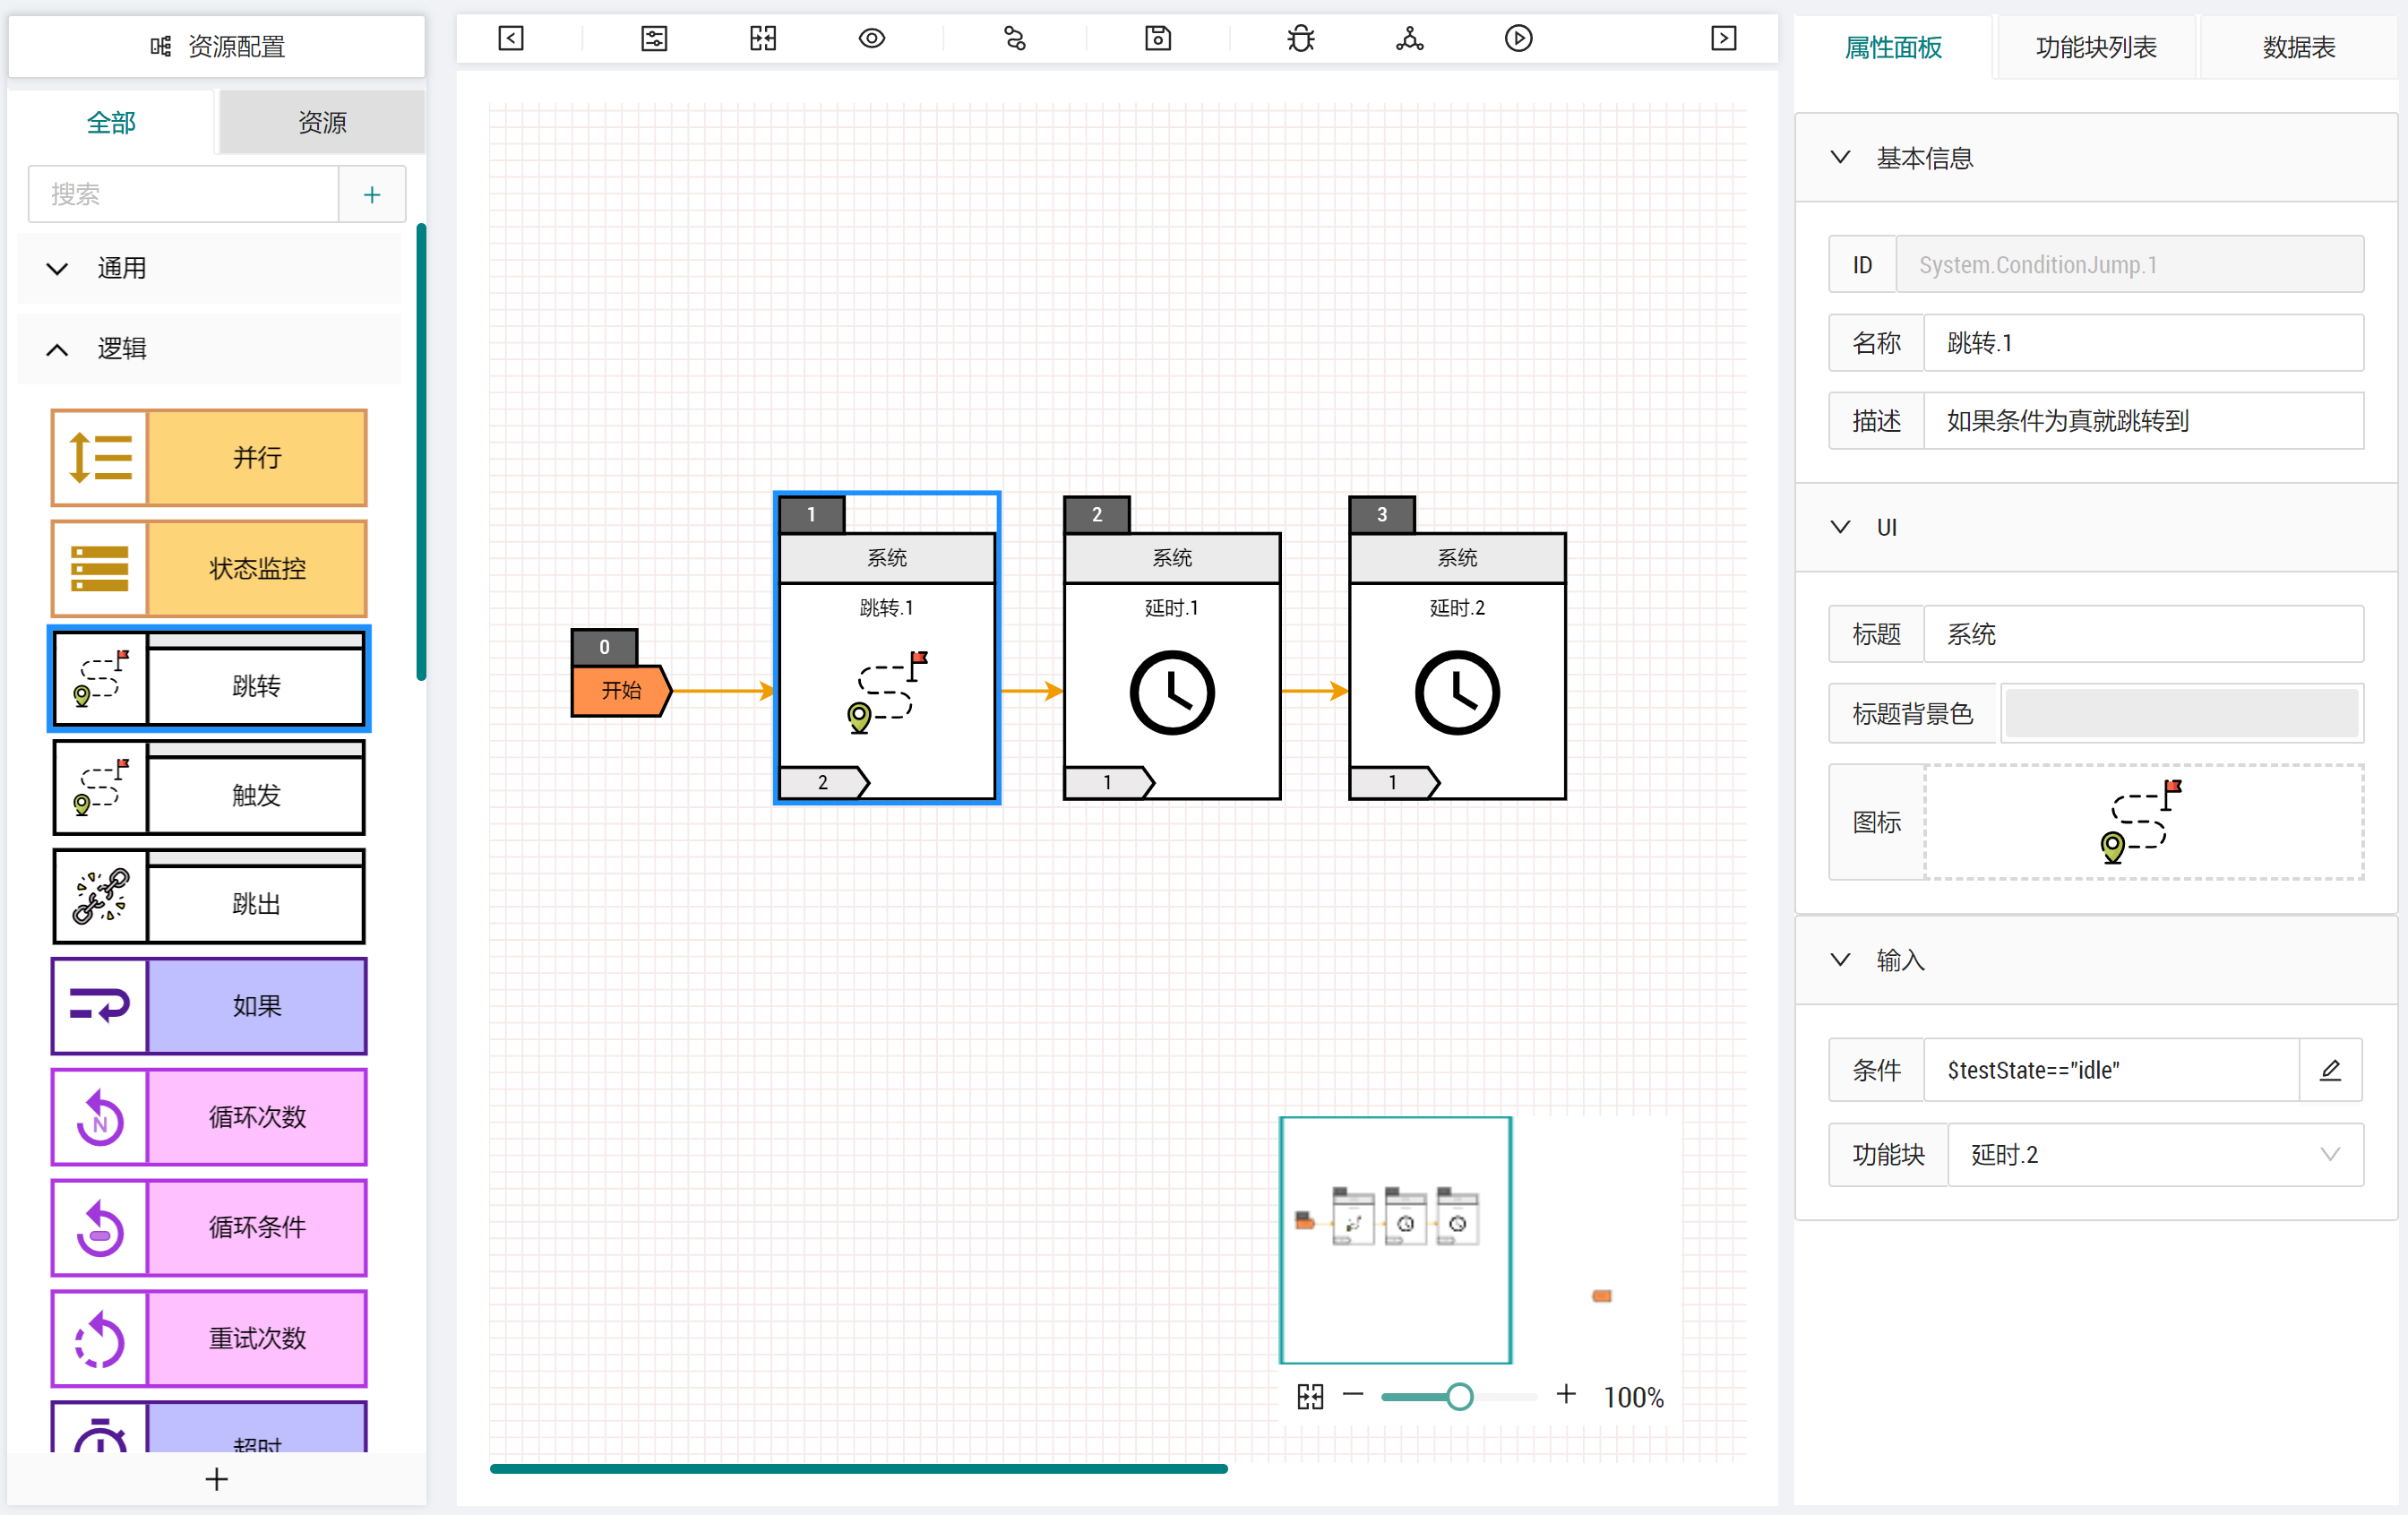Select the 并行 block in palette
Image resolution: width=2408 pixels, height=1515 pixels.
[x=209, y=458]
